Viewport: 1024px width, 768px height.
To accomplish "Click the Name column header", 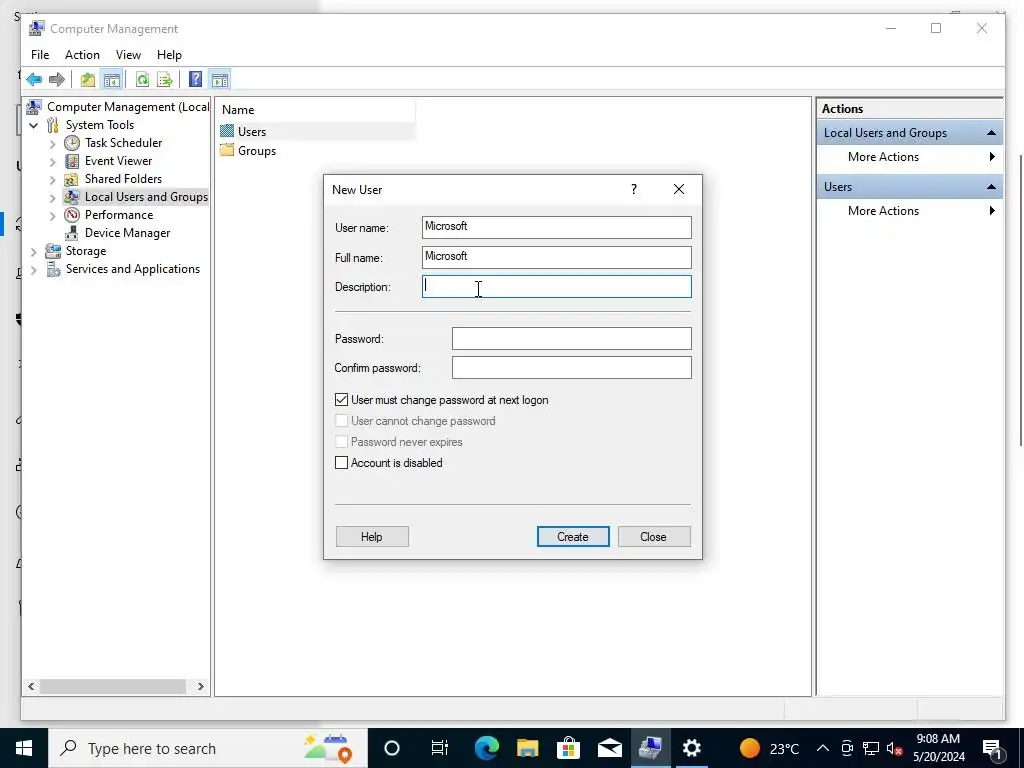I will tap(316, 110).
